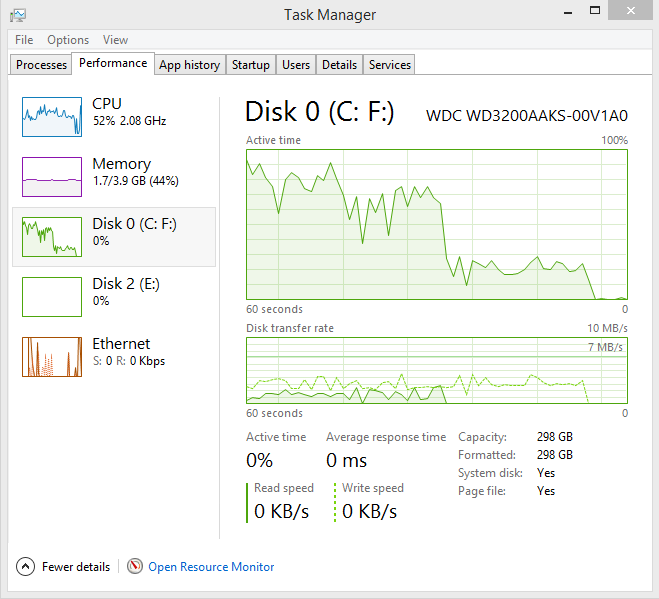Switch to the Users tab
This screenshot has width=659, height=599.
[x=296, y=65]
